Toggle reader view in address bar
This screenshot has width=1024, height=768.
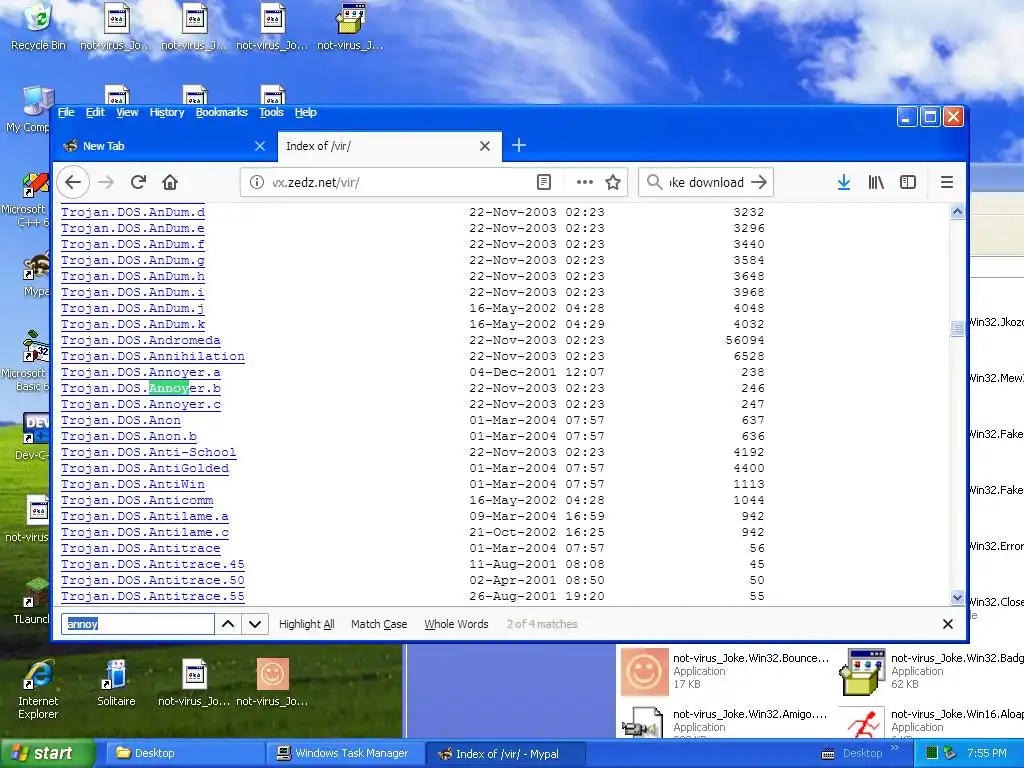[x=543, y=182]
